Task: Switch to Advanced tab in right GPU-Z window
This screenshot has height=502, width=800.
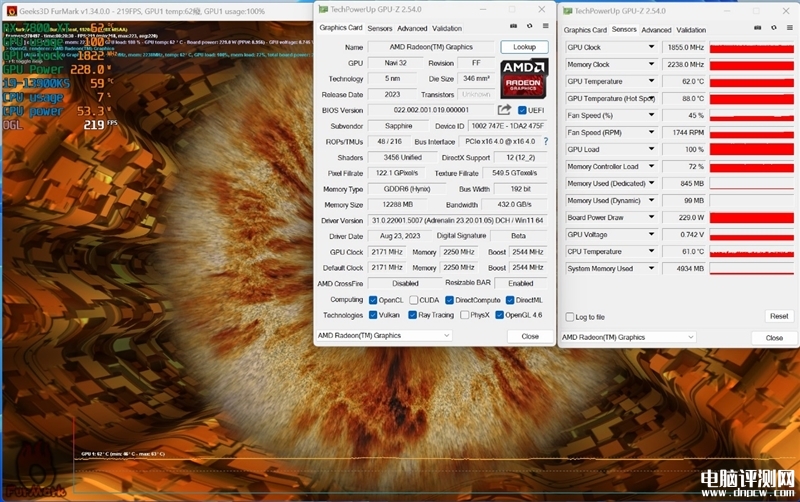Action: [657, 30]
